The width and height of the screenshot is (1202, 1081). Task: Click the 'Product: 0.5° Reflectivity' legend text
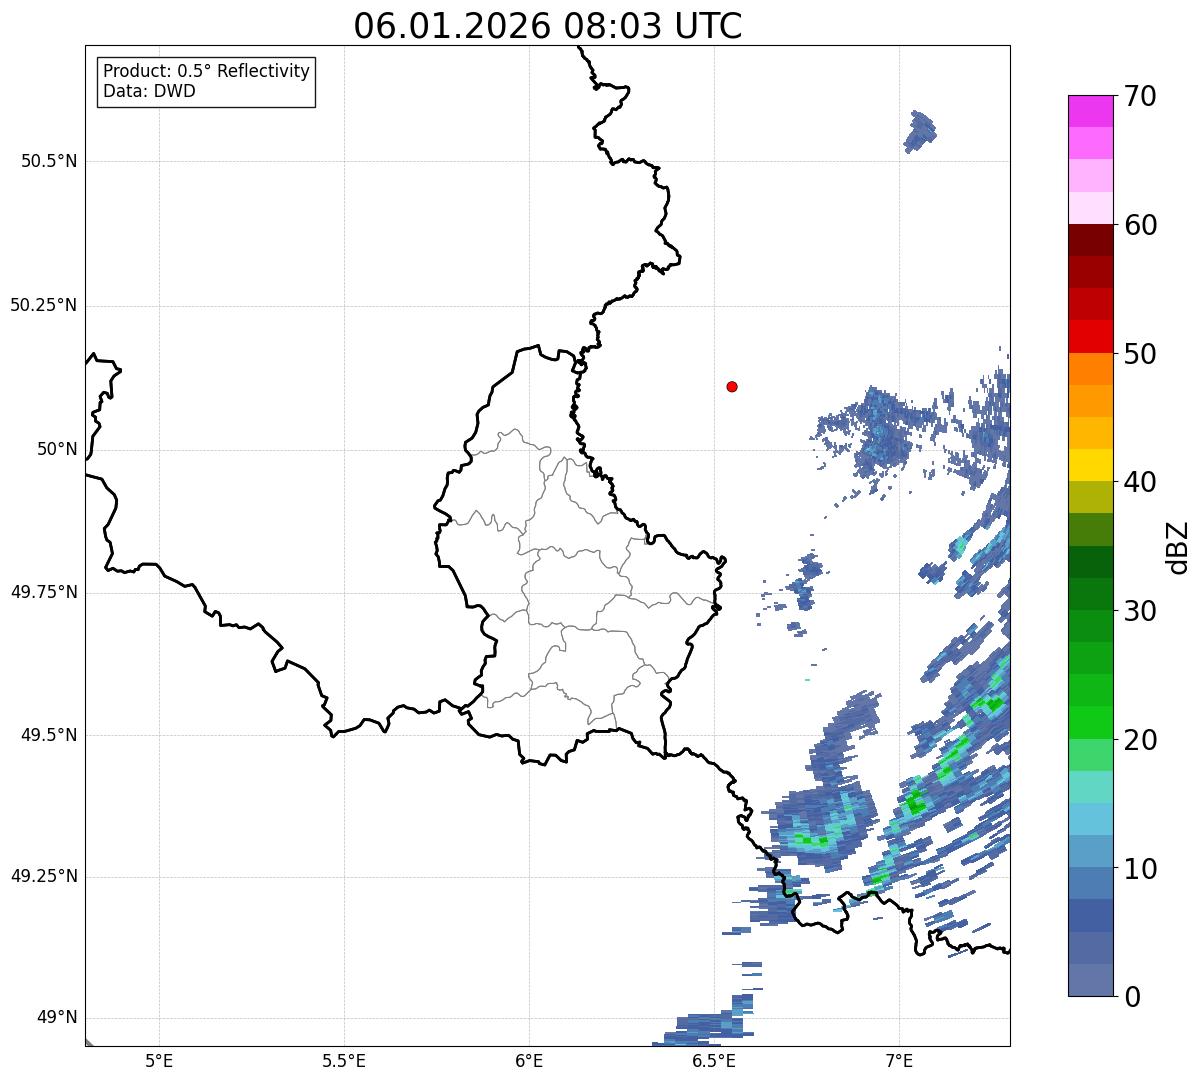[x=207, y=72]
